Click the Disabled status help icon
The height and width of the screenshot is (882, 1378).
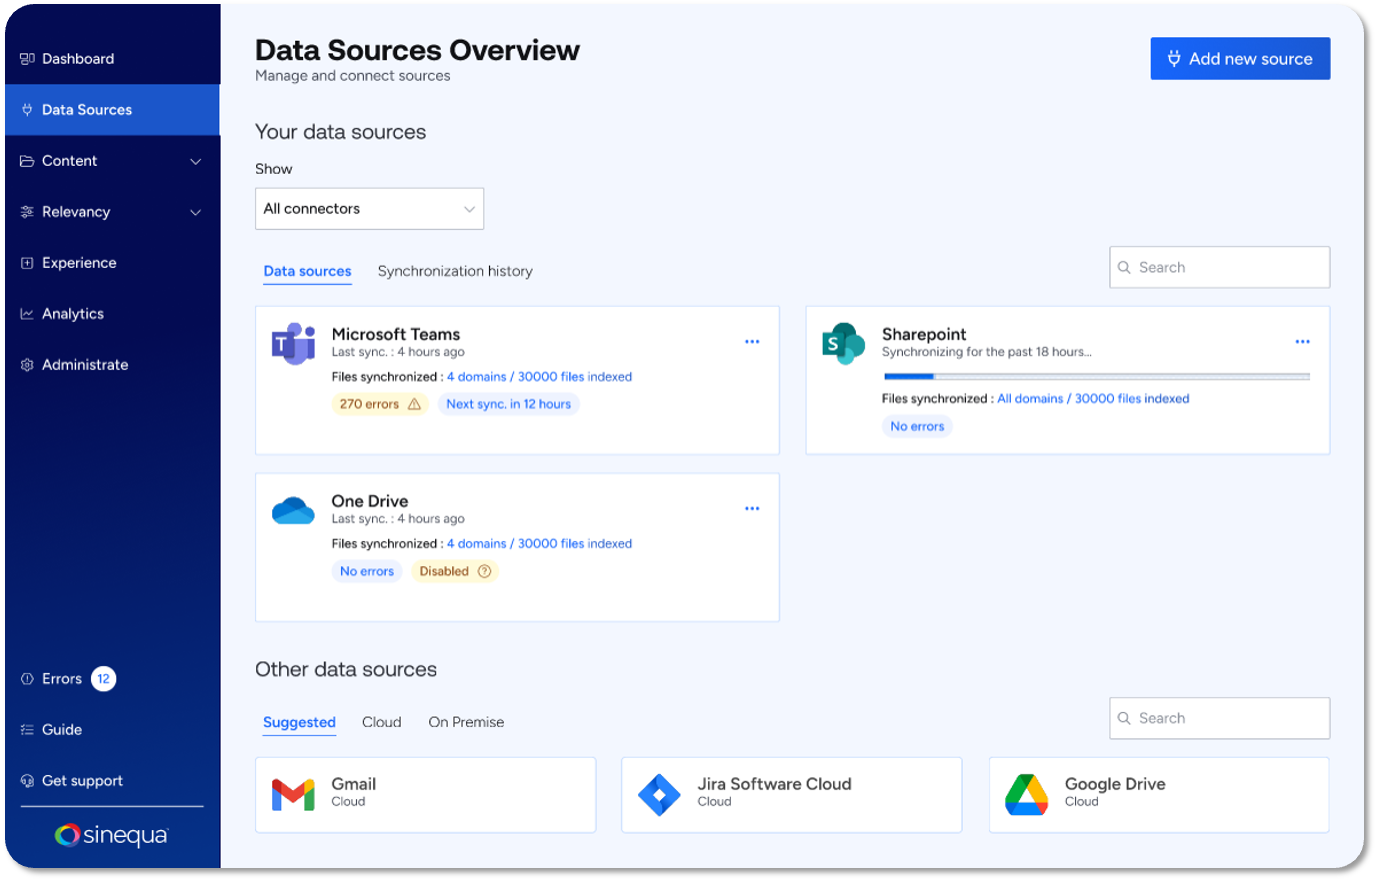485,571
